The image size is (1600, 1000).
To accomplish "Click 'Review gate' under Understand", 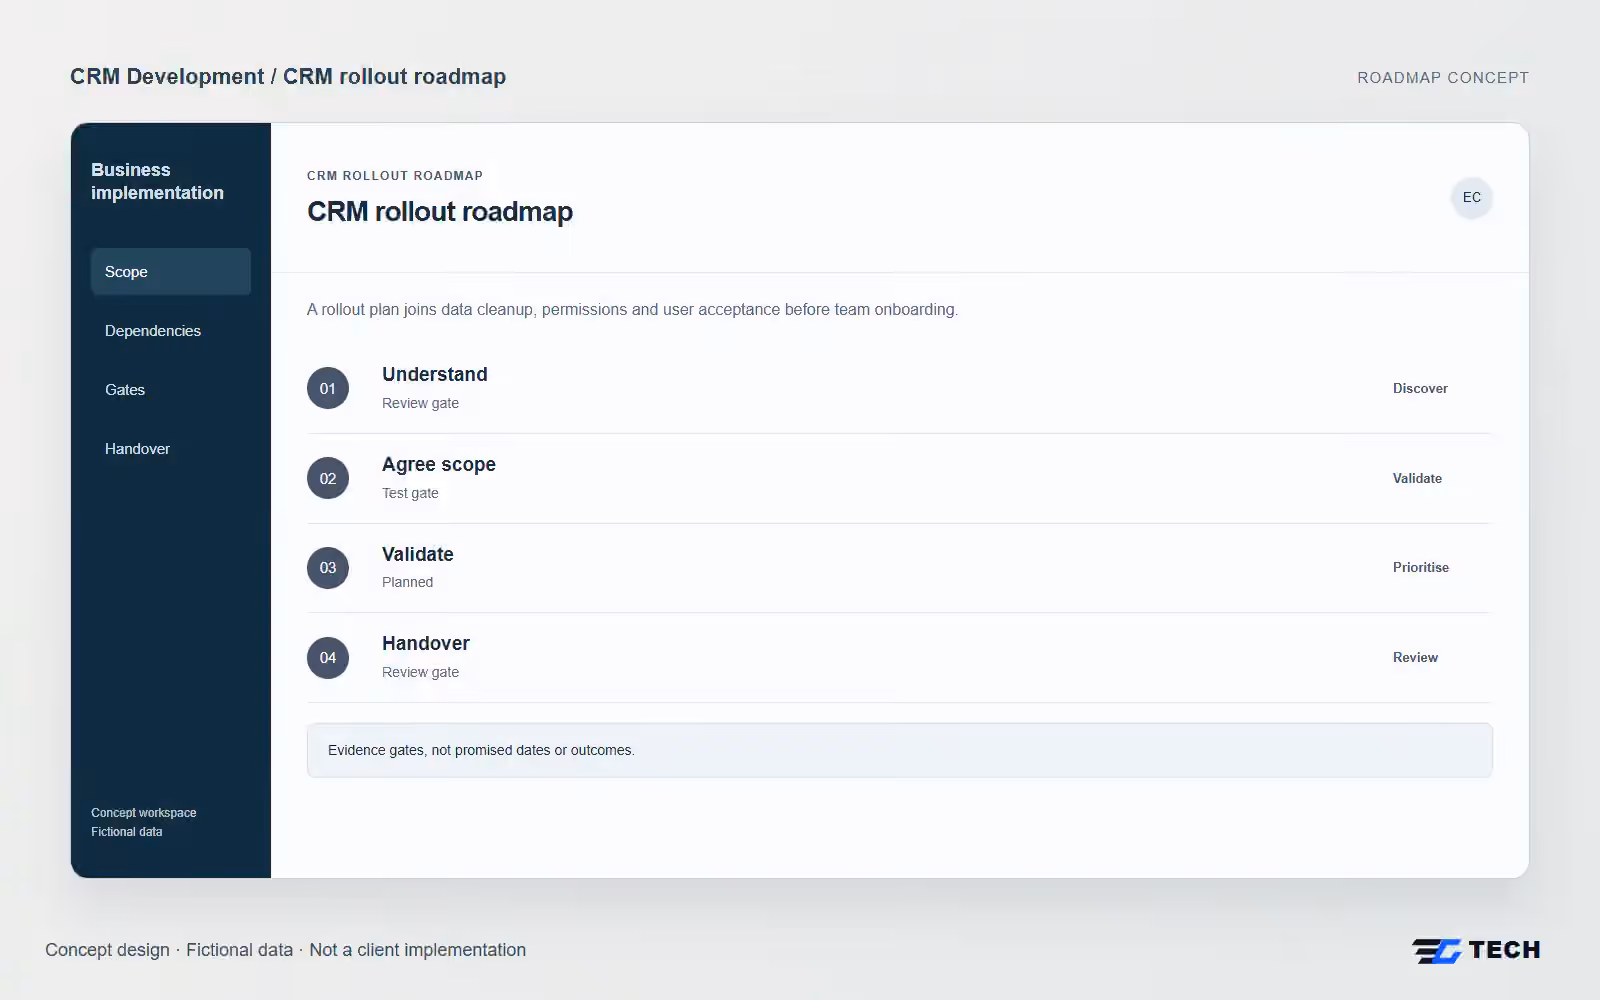I will [420, 403].
